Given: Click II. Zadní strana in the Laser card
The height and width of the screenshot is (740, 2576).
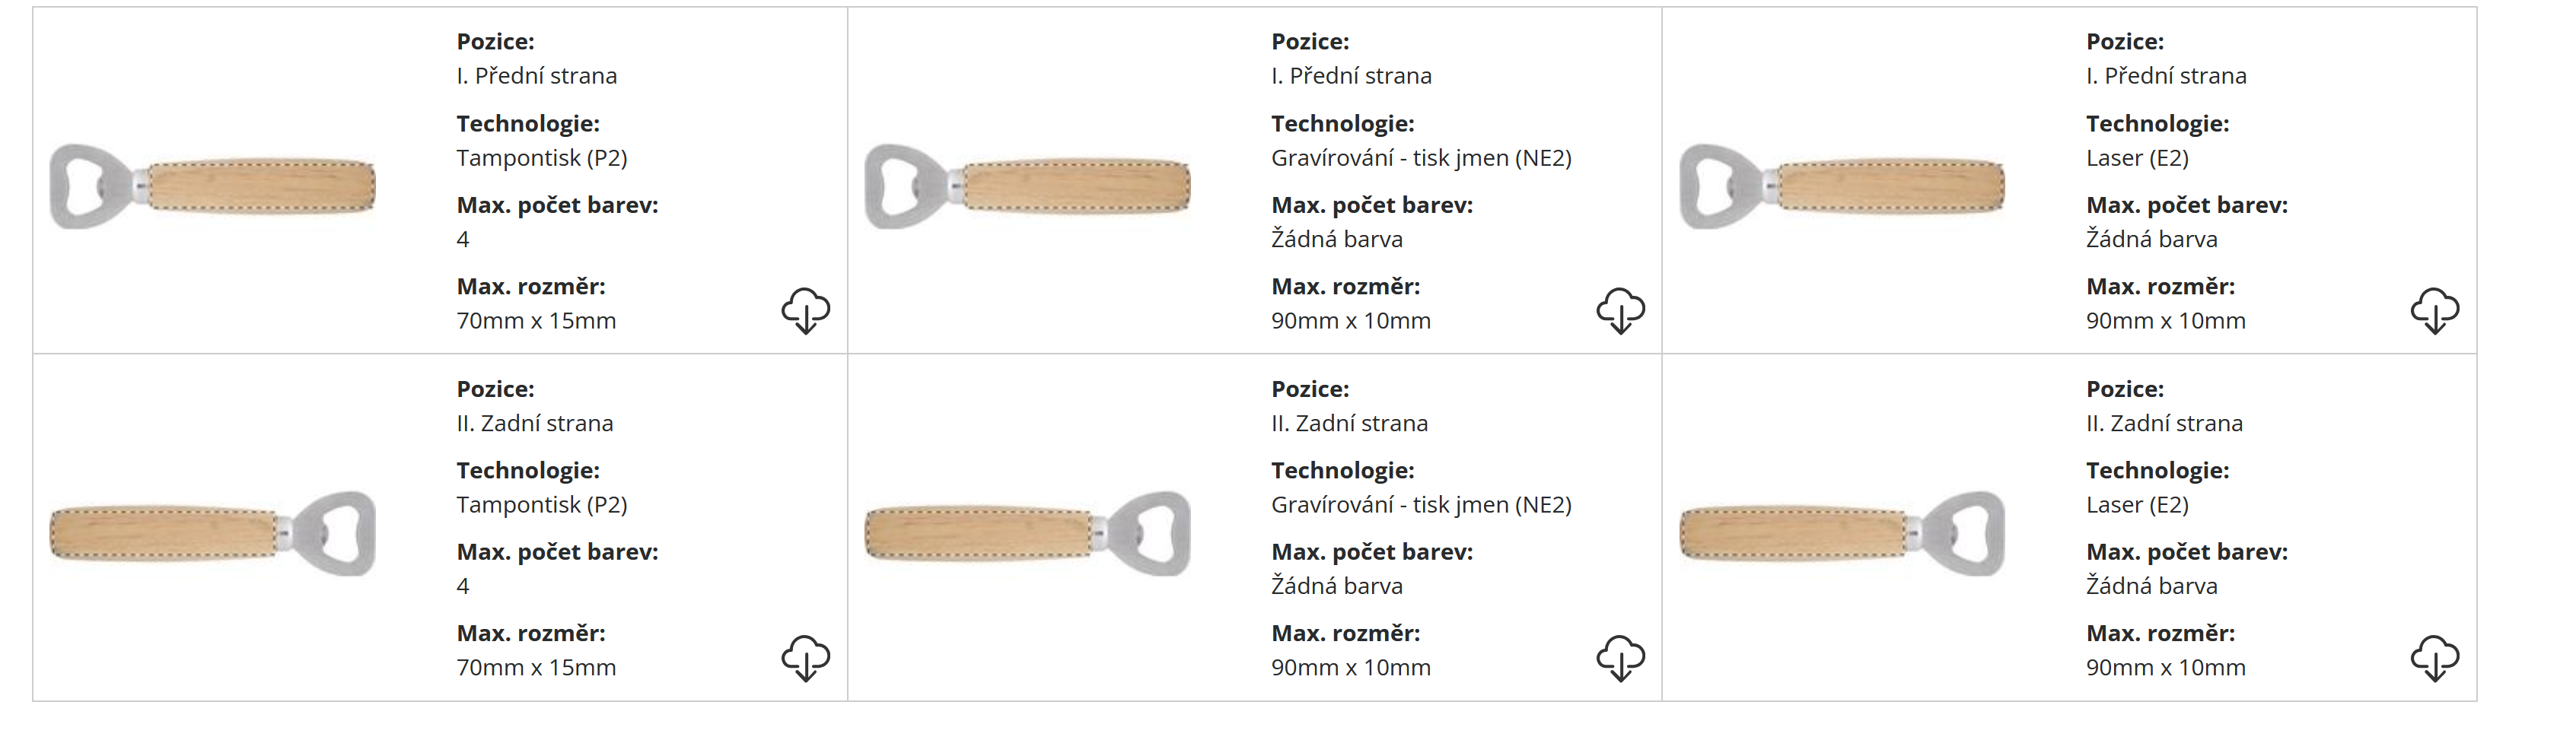Looking at the screenshot, I should click(2164, 423).
